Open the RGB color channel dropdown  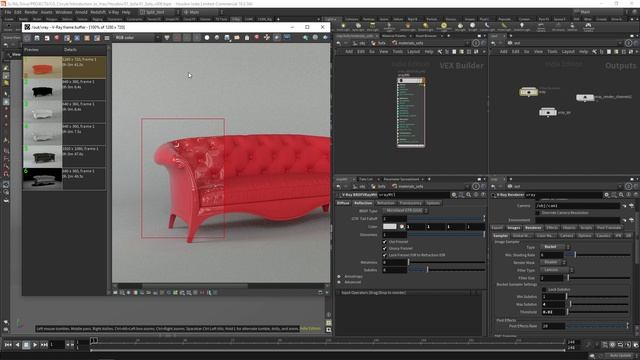(137, 38)
